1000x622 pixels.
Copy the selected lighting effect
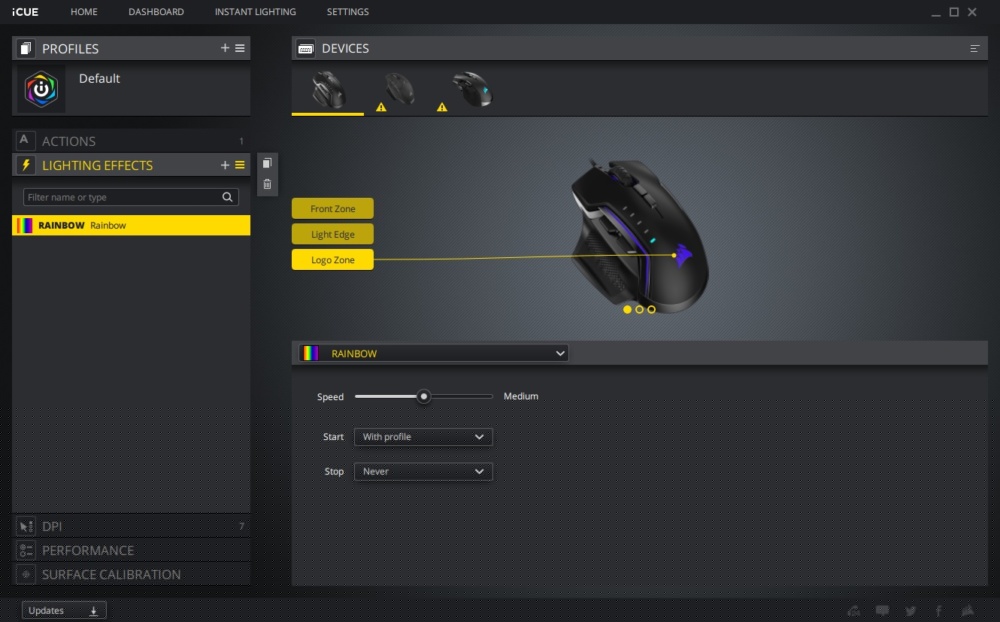pyautogui.click(x=267, y=163)
